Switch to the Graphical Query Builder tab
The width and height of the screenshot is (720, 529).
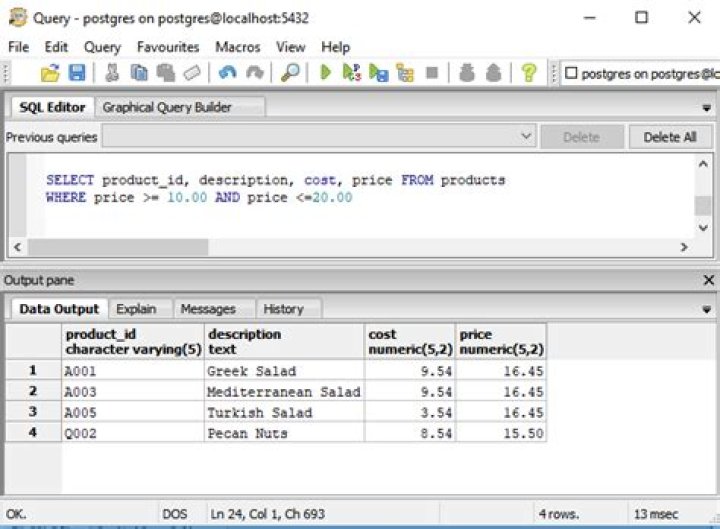coord(167,107)
